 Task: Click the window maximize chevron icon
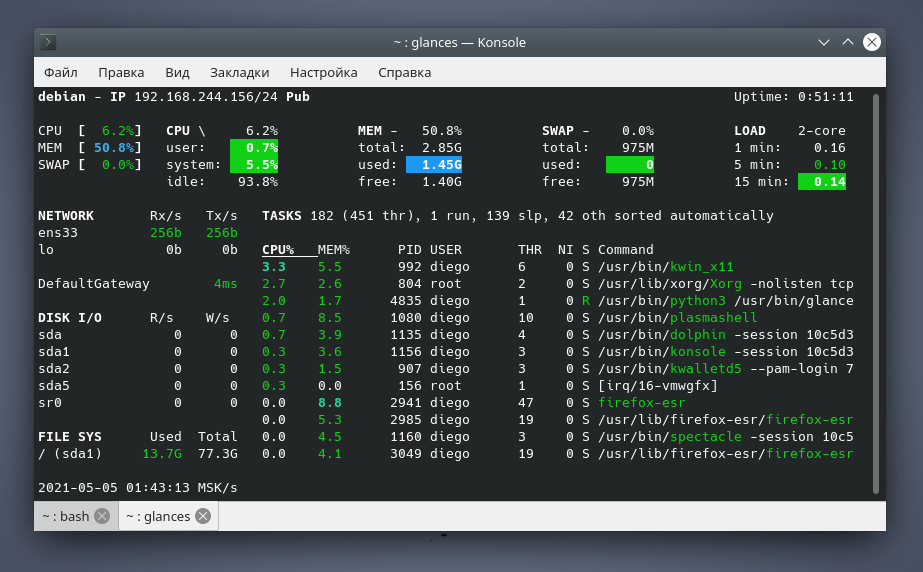click(x=847, y=42)
